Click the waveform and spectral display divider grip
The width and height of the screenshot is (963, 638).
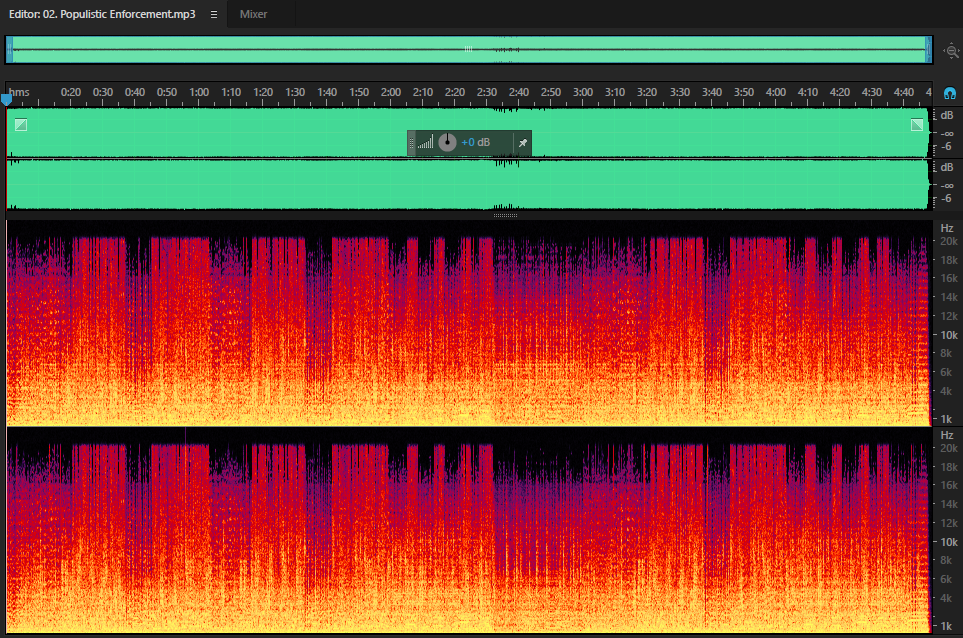(505, 216)
